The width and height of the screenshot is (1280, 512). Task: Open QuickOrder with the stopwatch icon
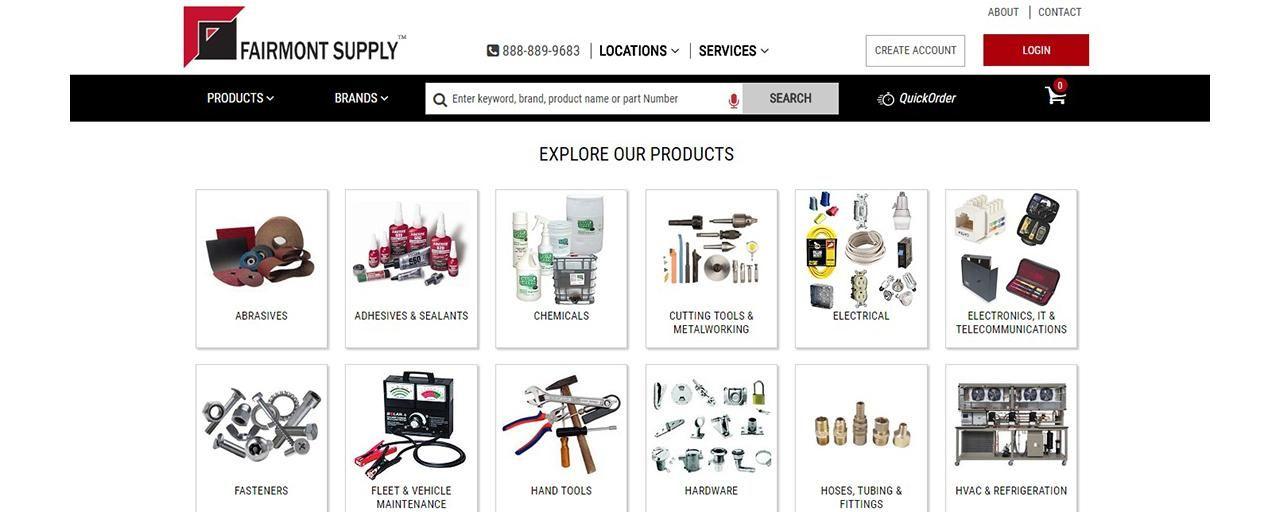click(886, 98)
